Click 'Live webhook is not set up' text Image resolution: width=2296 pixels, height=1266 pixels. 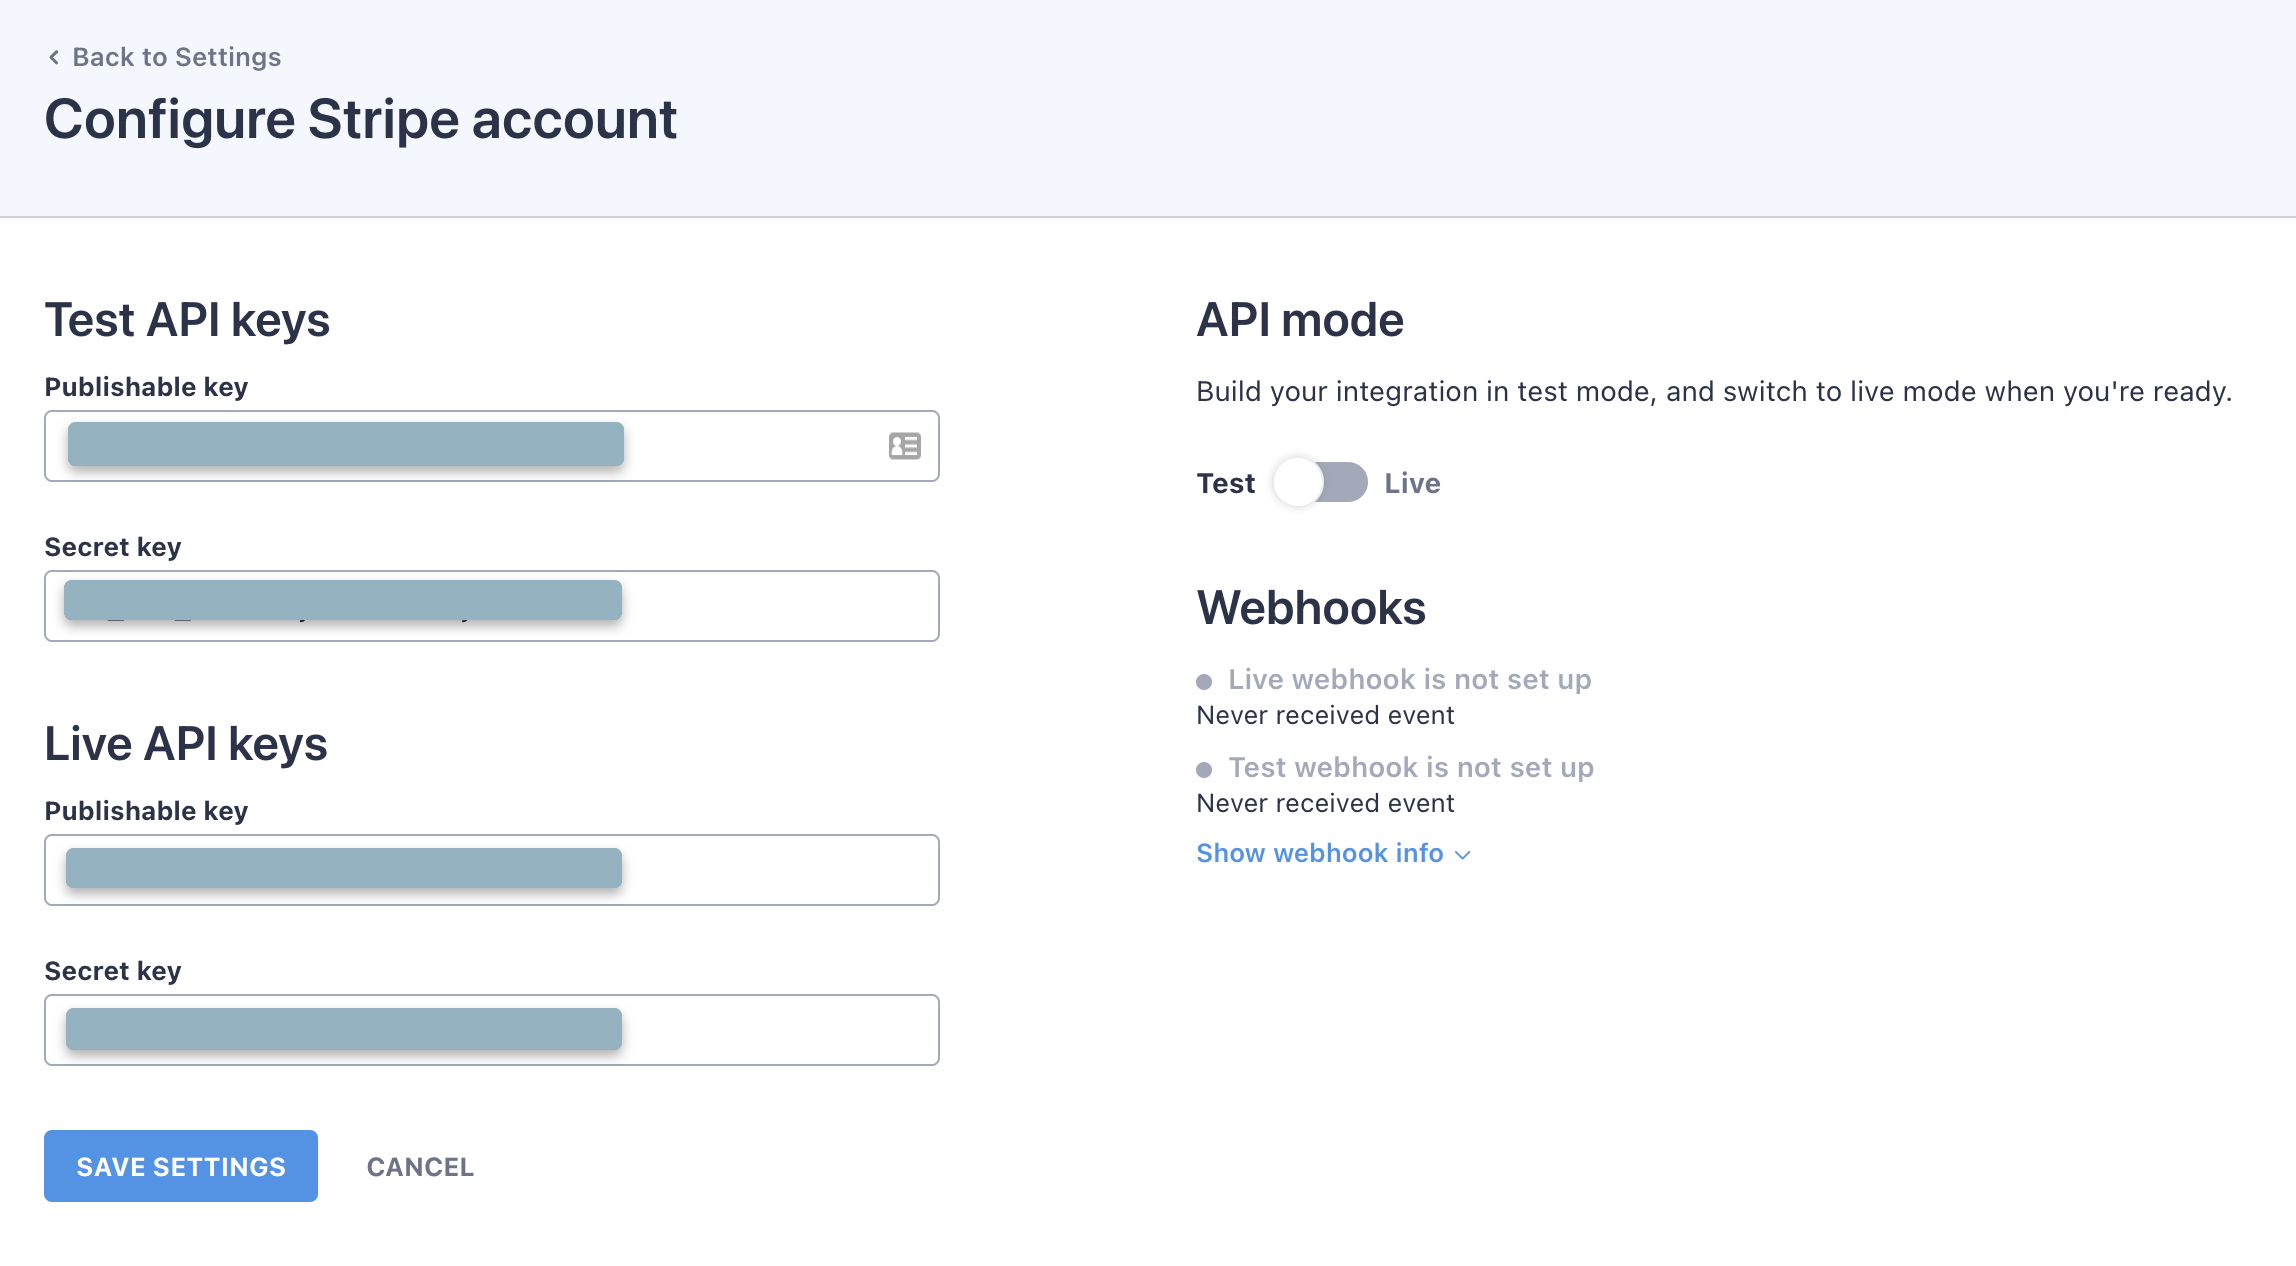pos(1409,679)
